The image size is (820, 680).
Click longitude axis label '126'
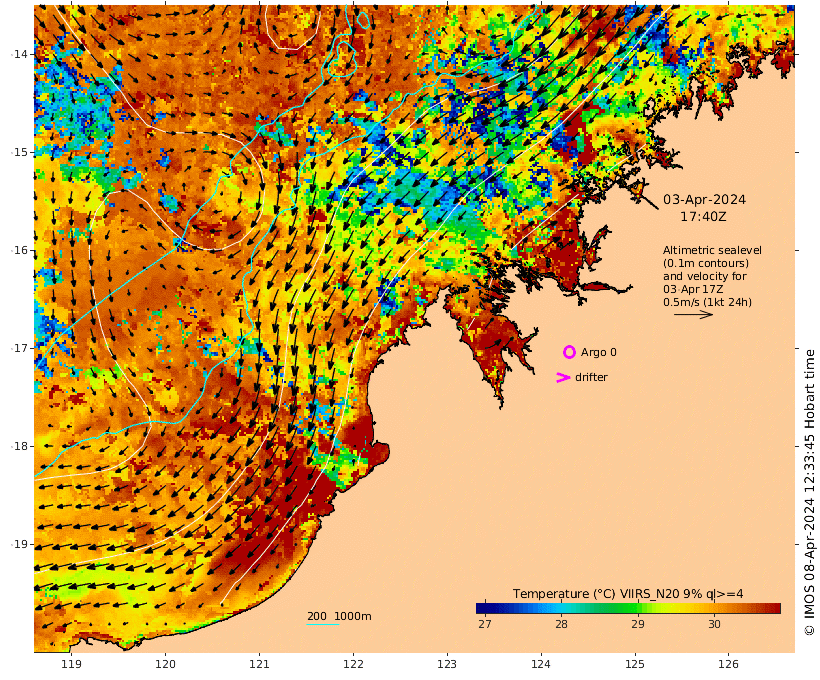click(728, 664)
